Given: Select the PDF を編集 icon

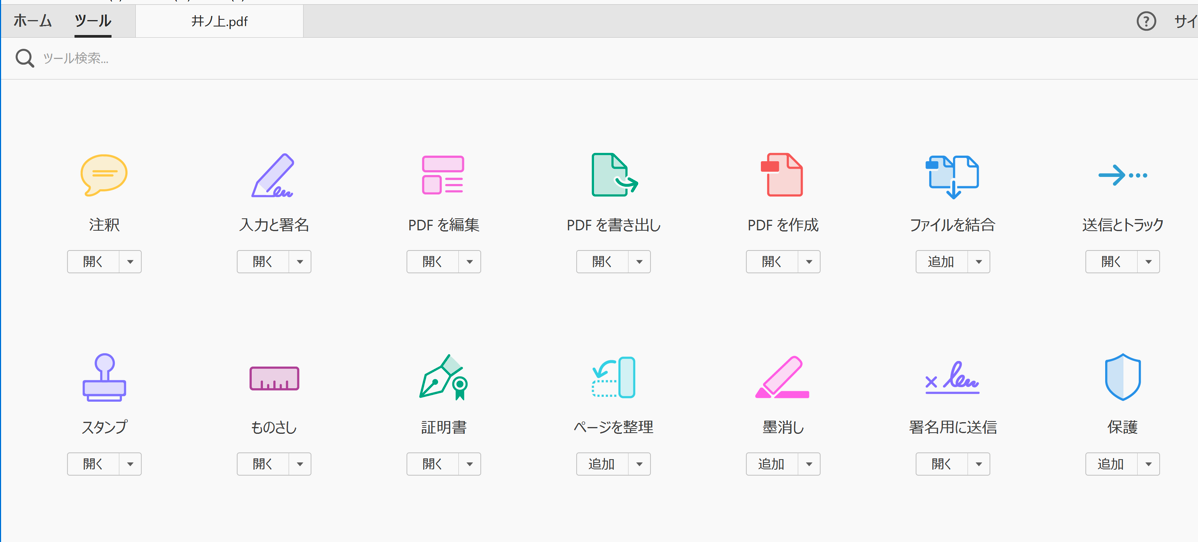Looking at the screenshot, I should pyautogui.click(x=443, y=175).
